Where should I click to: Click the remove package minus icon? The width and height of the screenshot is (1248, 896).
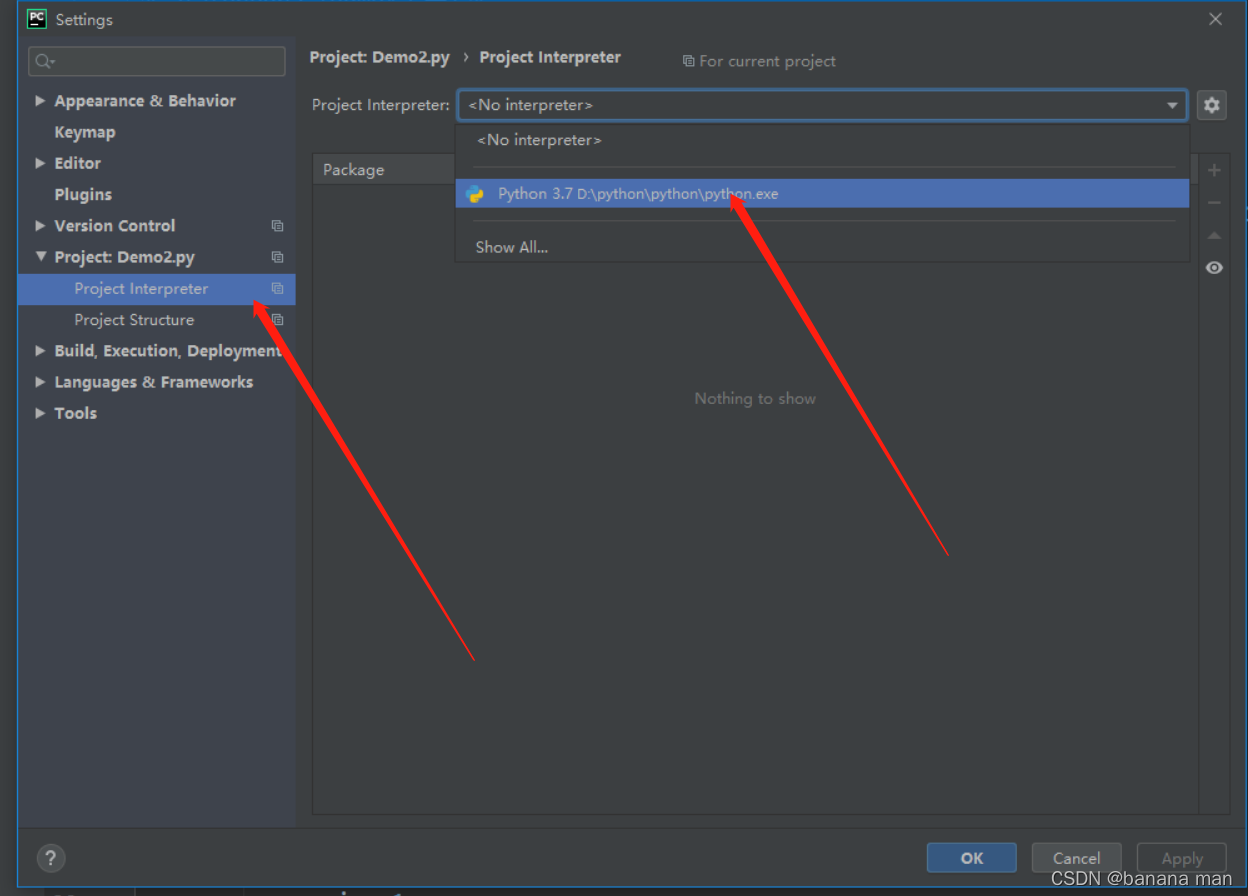point(1214,203)
